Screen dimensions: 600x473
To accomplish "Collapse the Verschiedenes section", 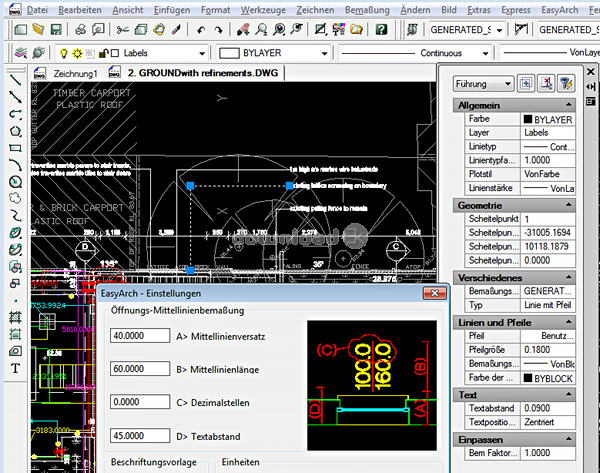I will point(569,277).
